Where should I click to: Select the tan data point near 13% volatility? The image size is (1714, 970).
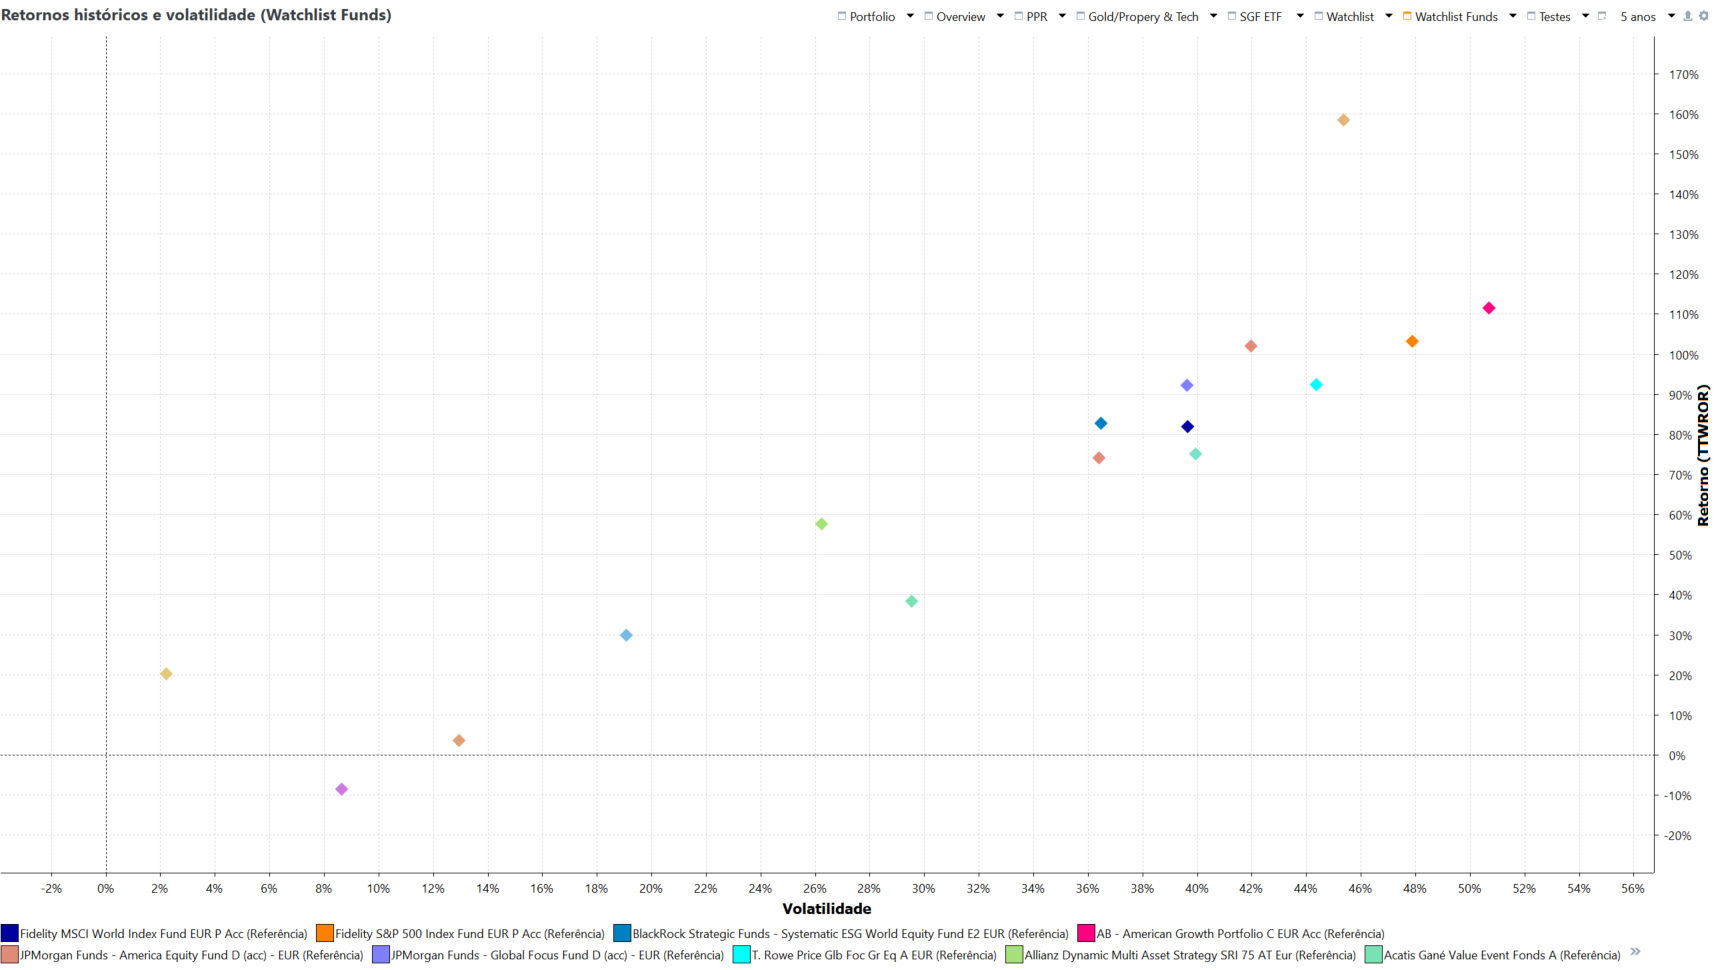(459, 741)
